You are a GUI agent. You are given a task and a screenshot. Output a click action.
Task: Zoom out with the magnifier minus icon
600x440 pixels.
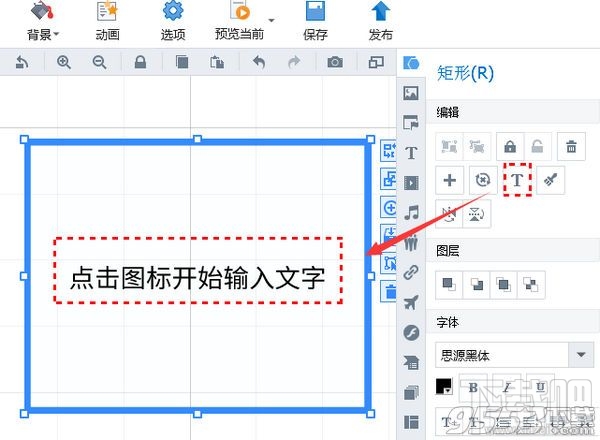(99, 62)
